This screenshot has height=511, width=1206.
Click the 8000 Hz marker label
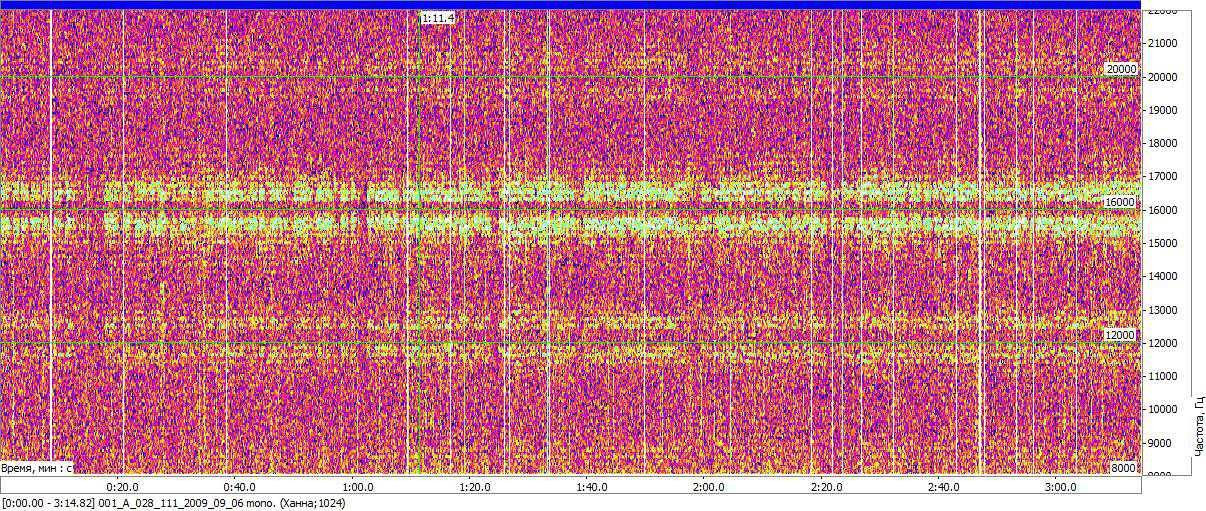click(1123, 468)
